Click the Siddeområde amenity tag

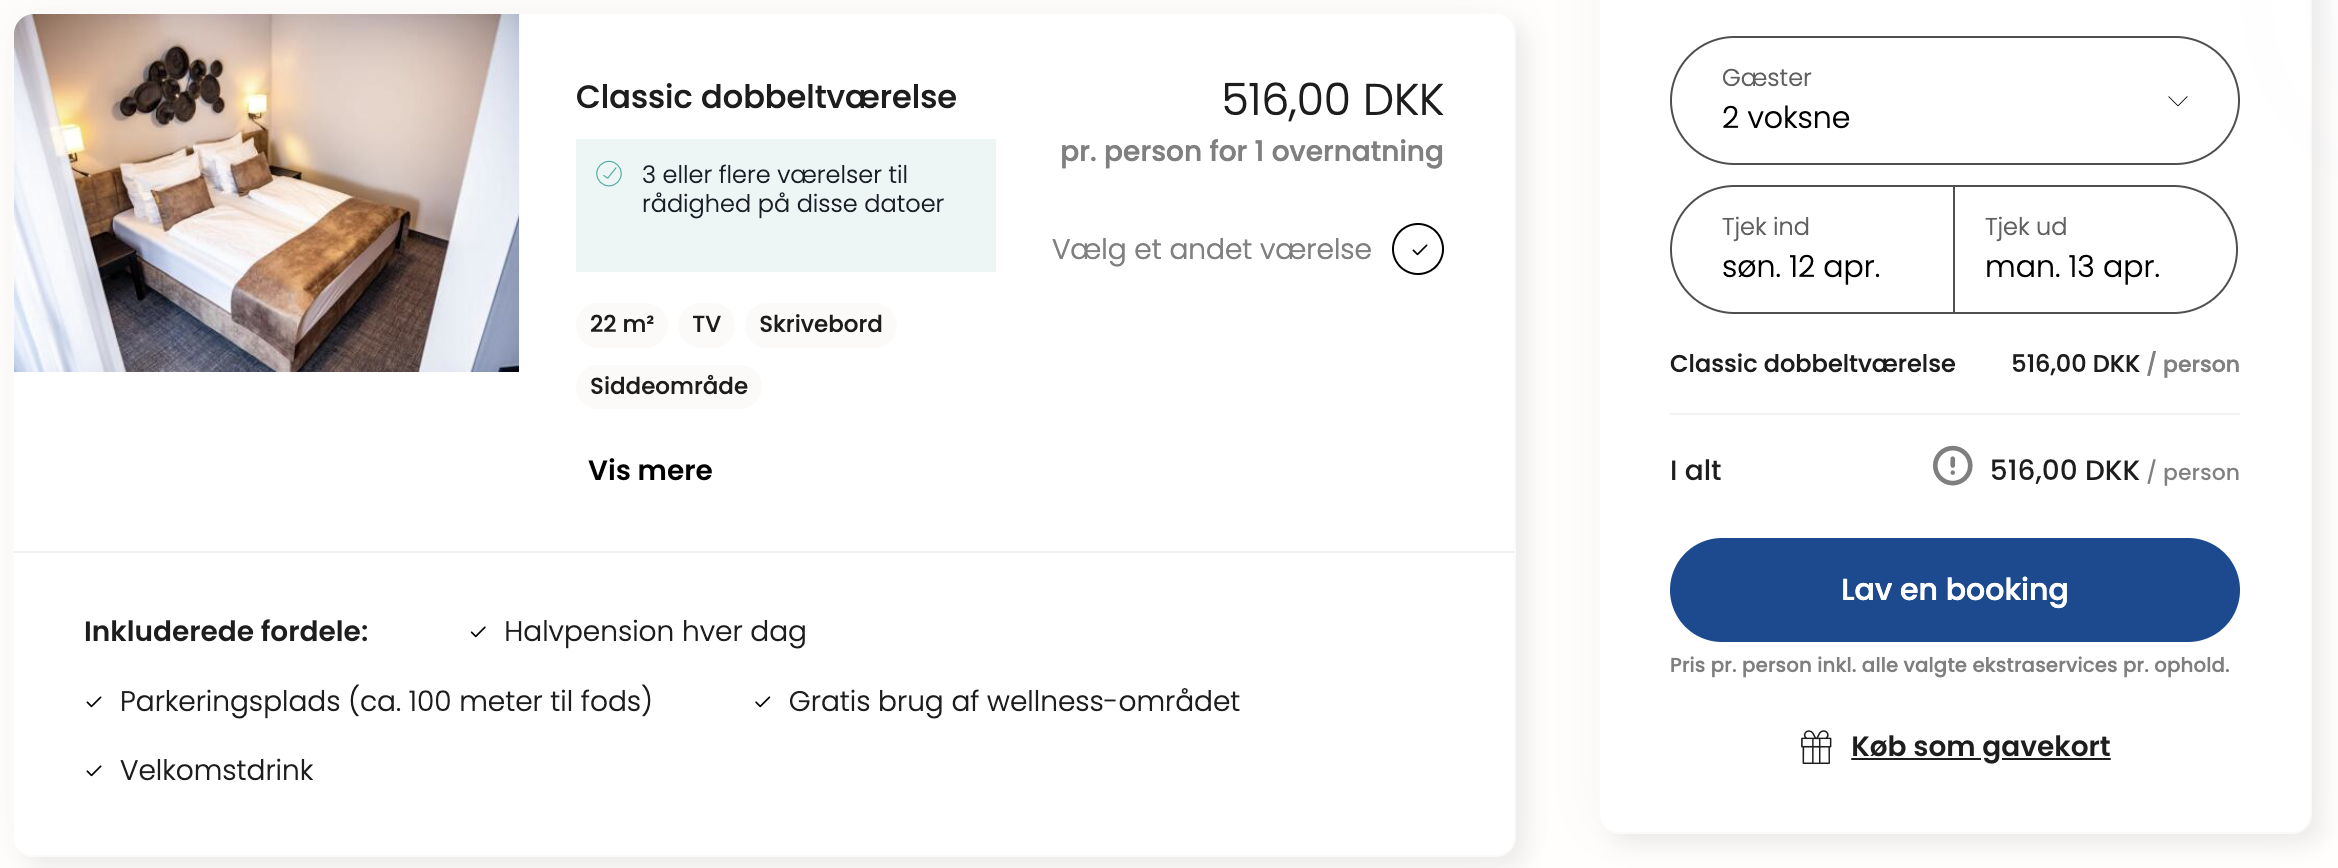click(x=668, y=386)
